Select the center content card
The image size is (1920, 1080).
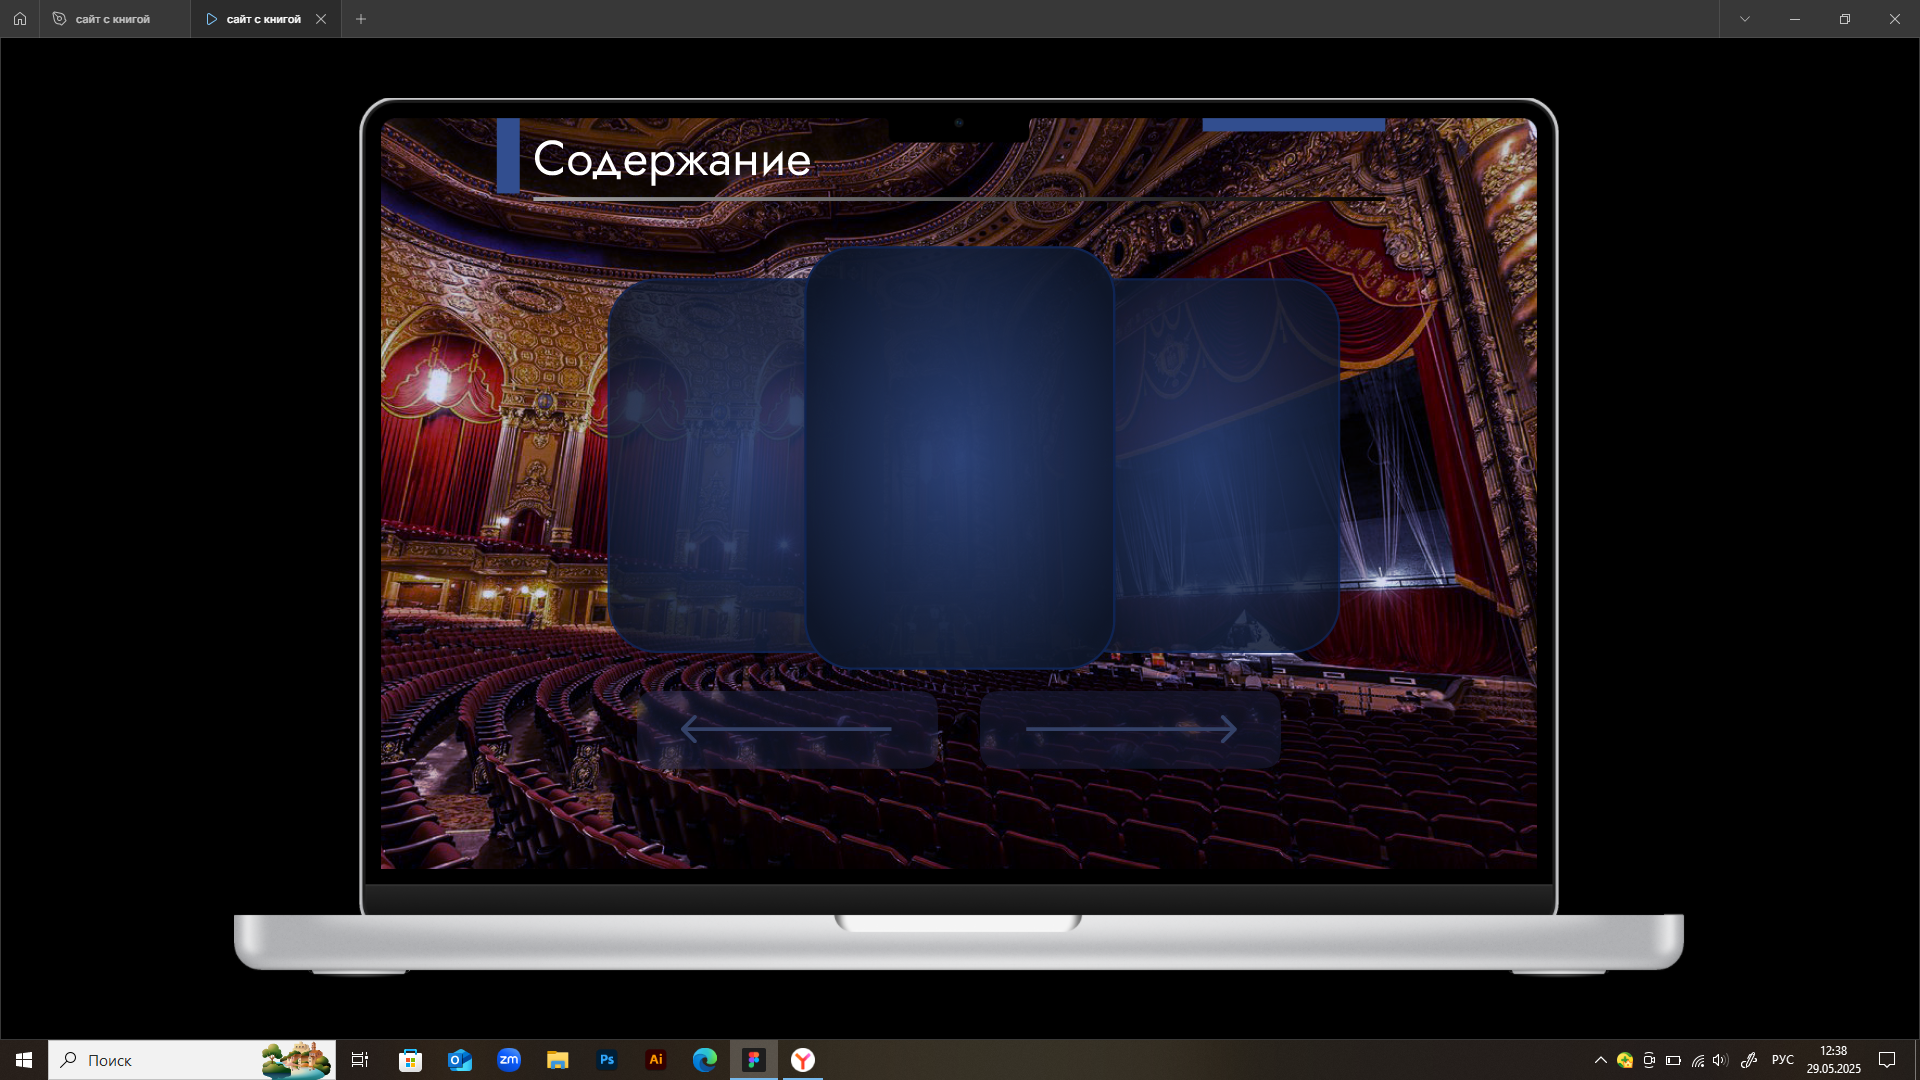[x=960, y=458]
